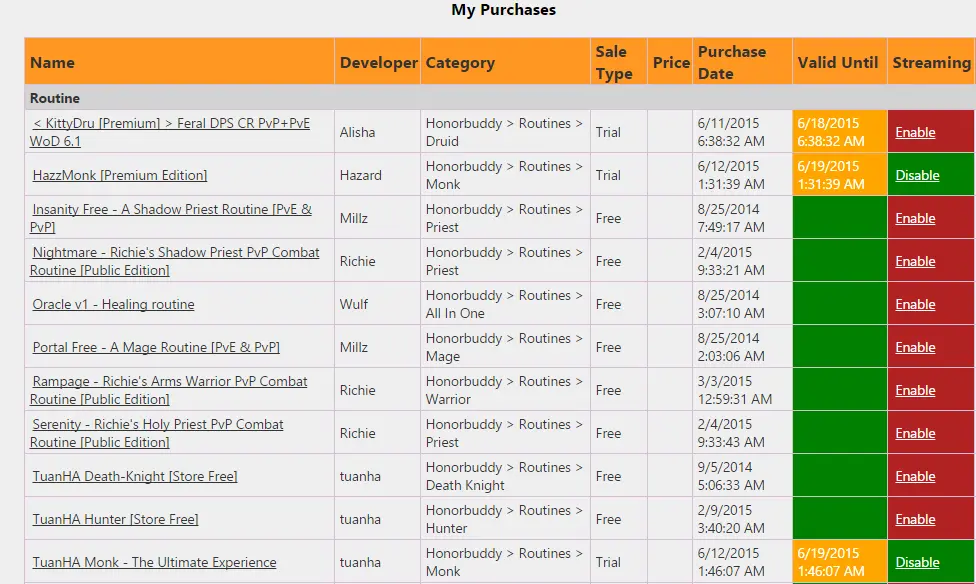Disable streaming for TuanHA Monk
Image resolution: width=976 pixels, height=584 pixels.
(x=917, y=562)
